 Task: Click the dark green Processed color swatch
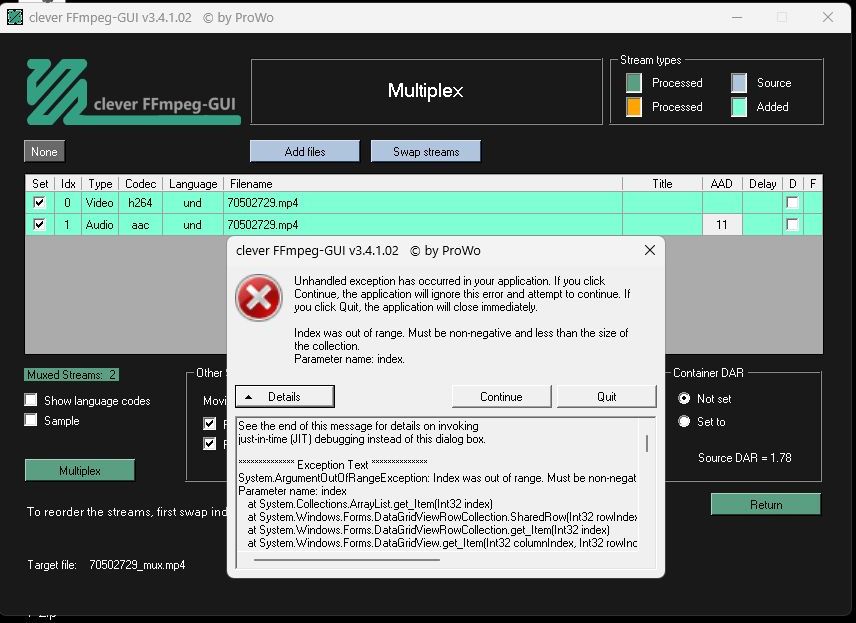[x=634, y=82]
